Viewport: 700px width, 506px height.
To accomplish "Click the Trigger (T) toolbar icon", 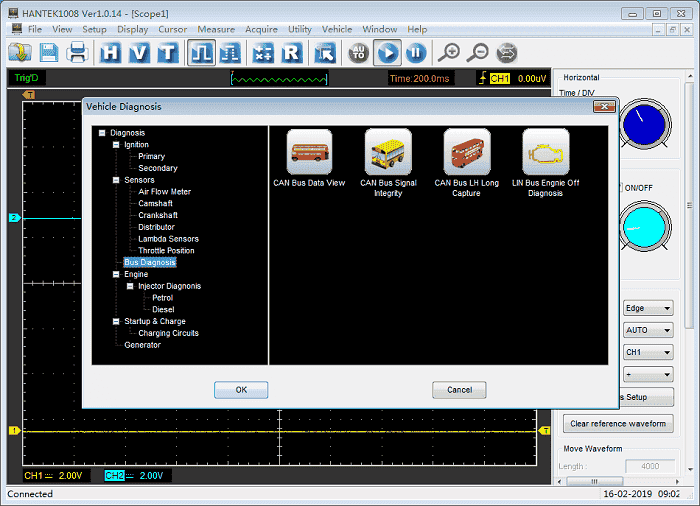I will click(x=168, y=53).
